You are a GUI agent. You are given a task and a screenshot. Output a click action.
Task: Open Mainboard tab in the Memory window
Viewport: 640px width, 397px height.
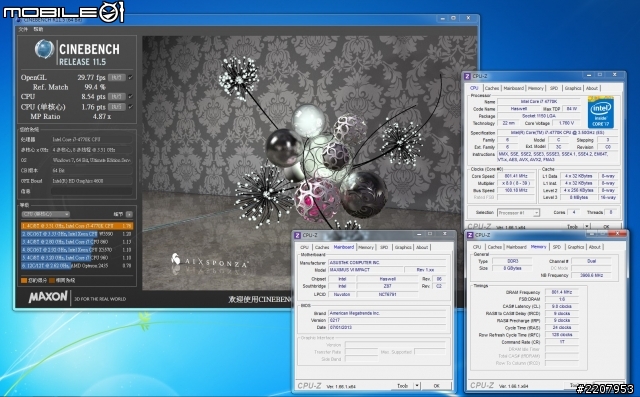pyautogui.click(x=516, y=247)
